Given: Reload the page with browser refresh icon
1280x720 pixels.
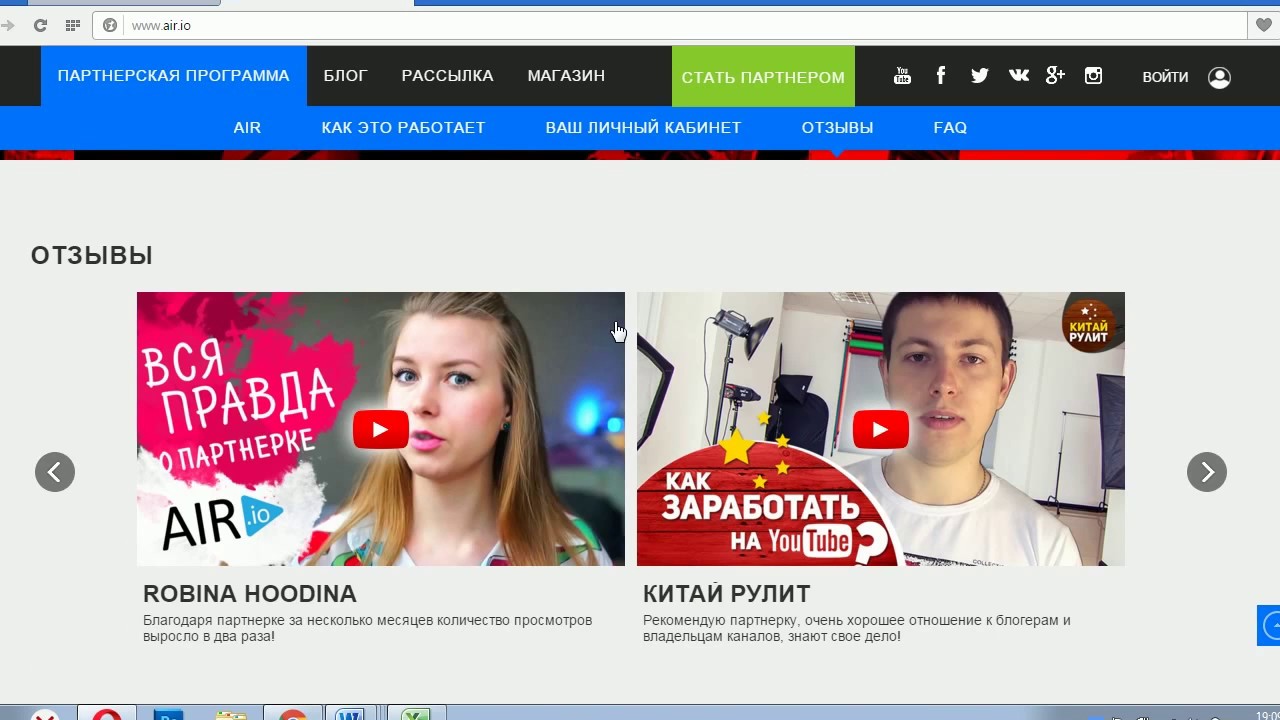Looking at the screenshot, I should [40, 25].
